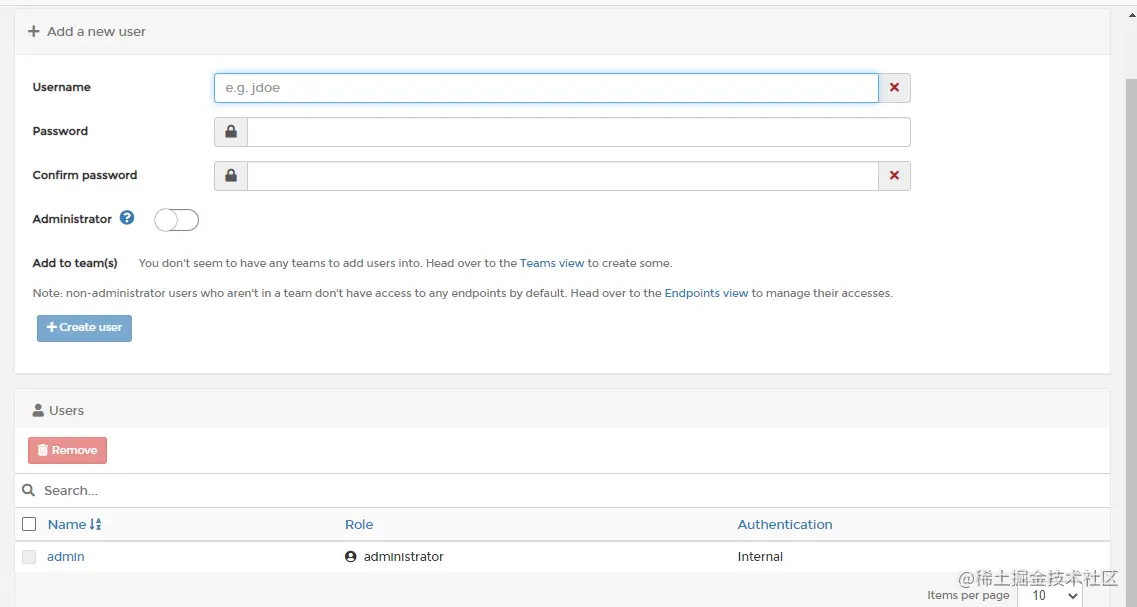Click the lock icon in Confirm password row
The image size is (1137, 607).
click(x=231, y=176)
